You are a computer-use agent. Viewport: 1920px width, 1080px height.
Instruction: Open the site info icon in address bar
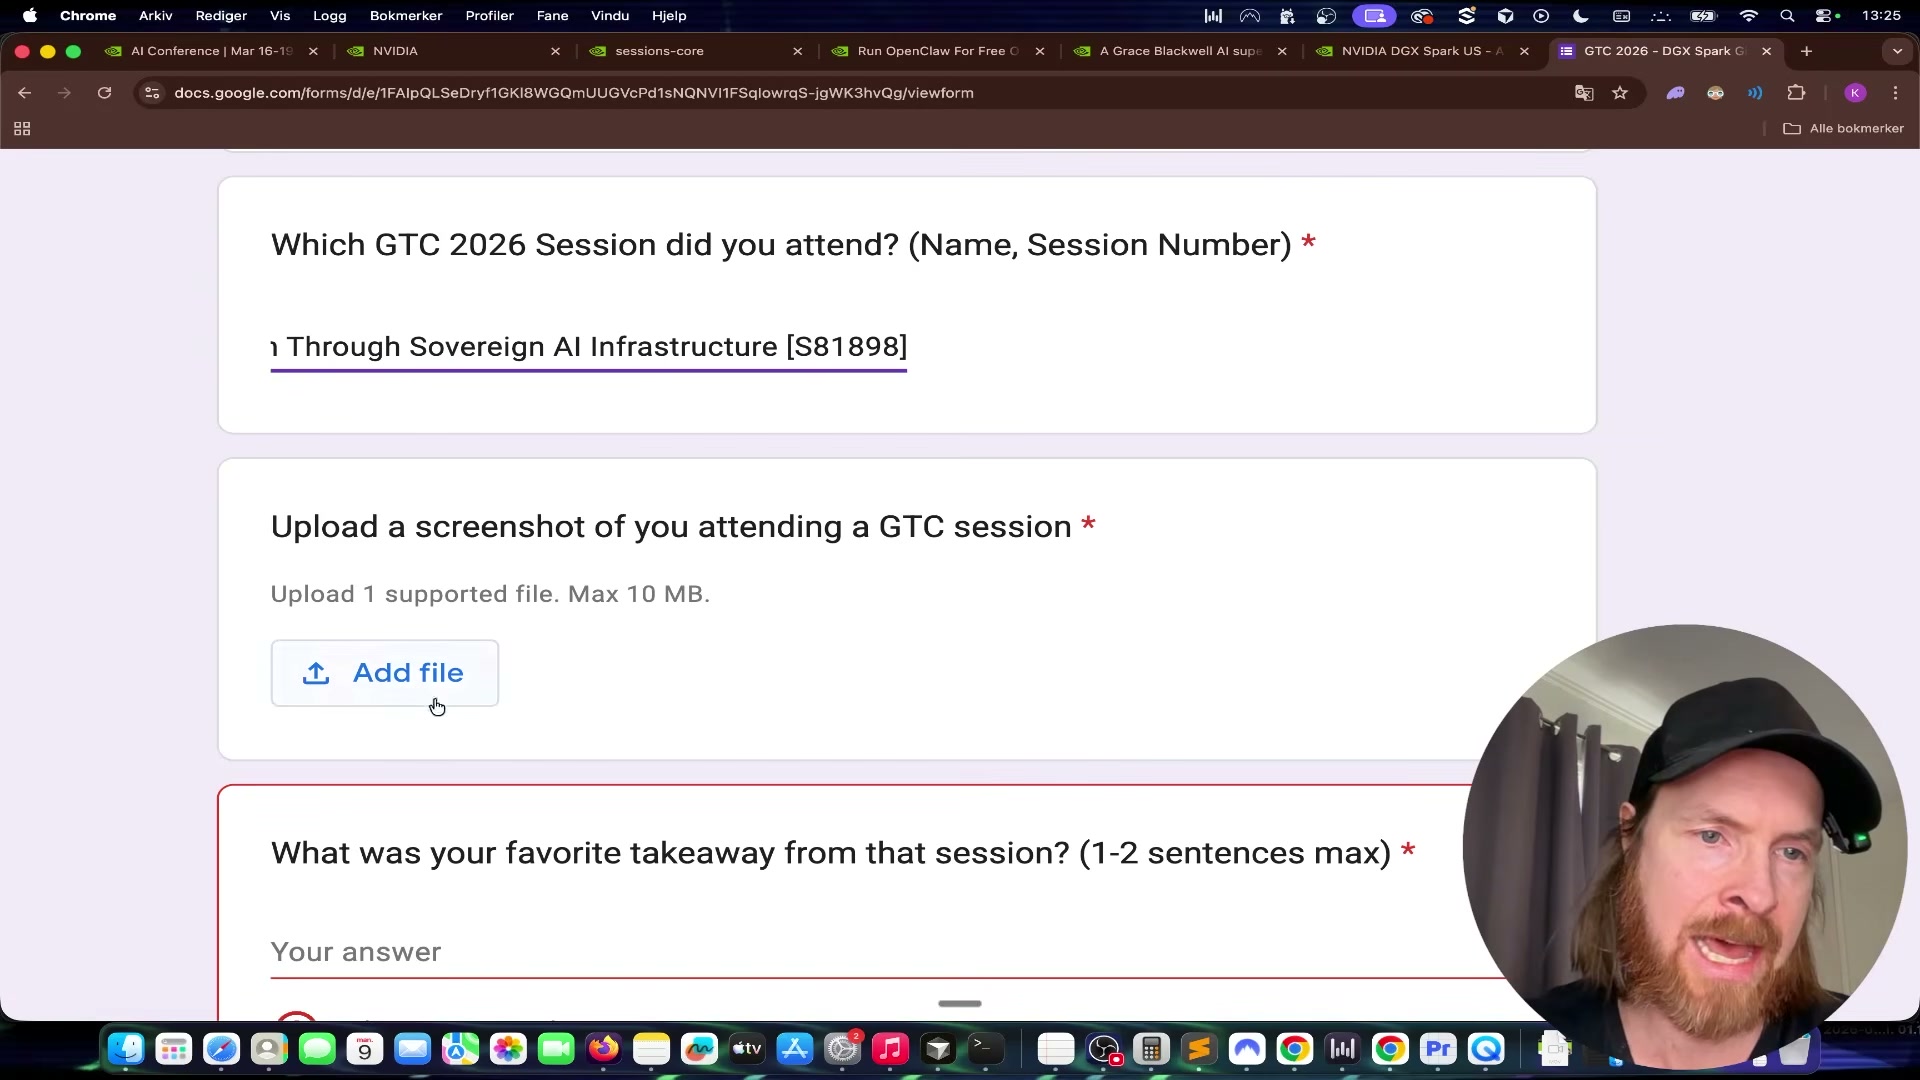[x=152, y=93]
